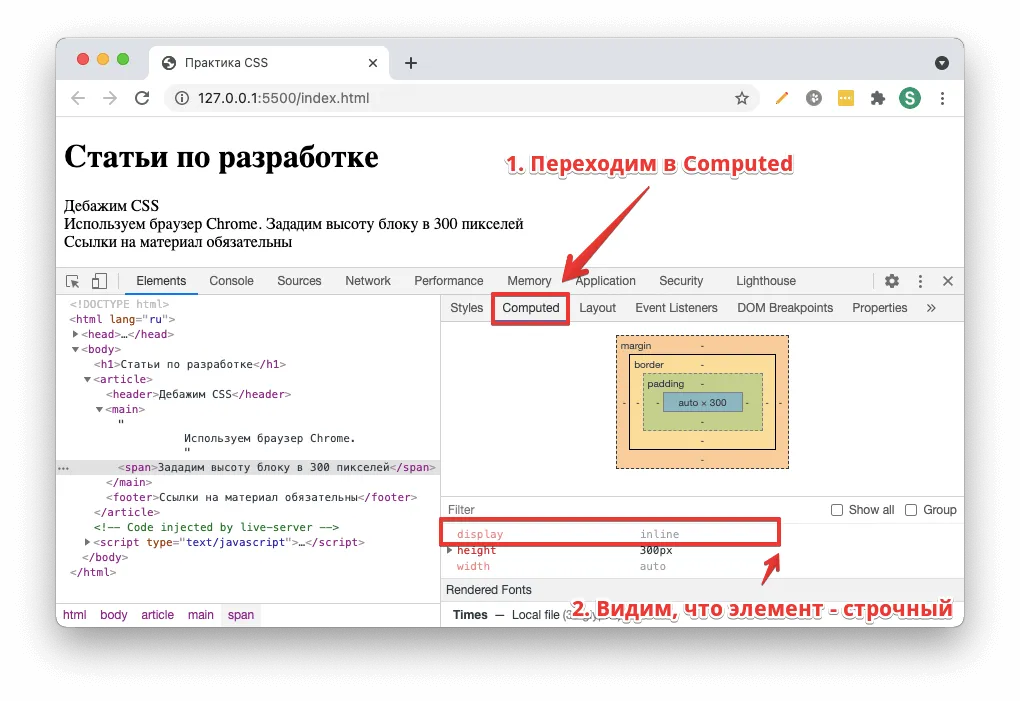Click the tab search down-arrow icon
The width and height of the screenshot is (1020, 701).
pyautogui.click(x=941, y=63)
